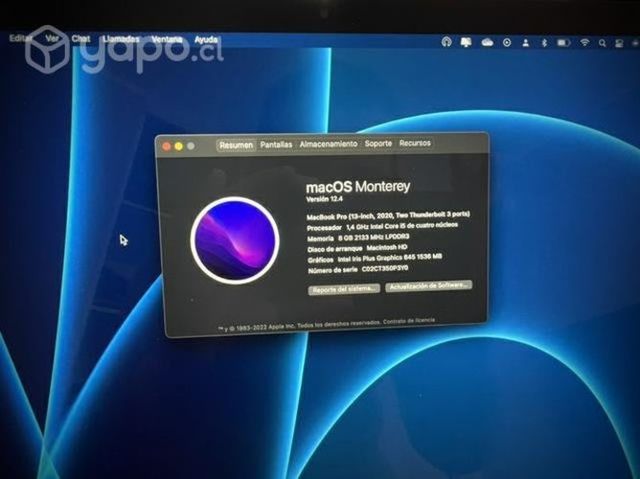
Task: Click the battery status icon
Action: 564,42
